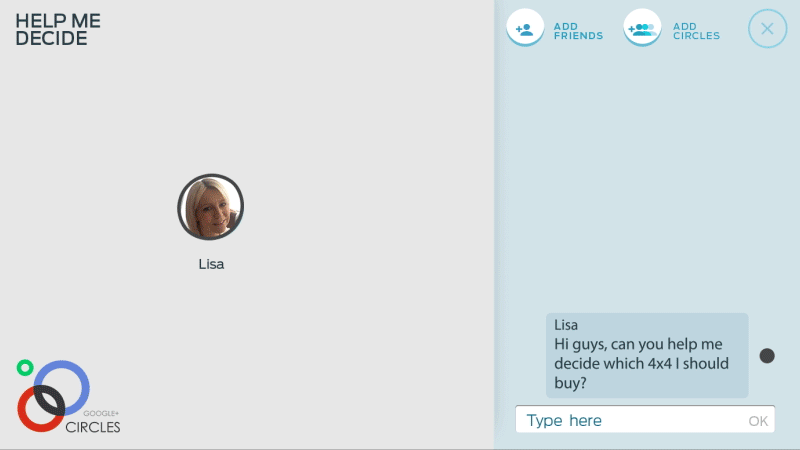Screen dimensions: 800x450
Task: Click the Add Friends person icon
Action: (525, 28)
